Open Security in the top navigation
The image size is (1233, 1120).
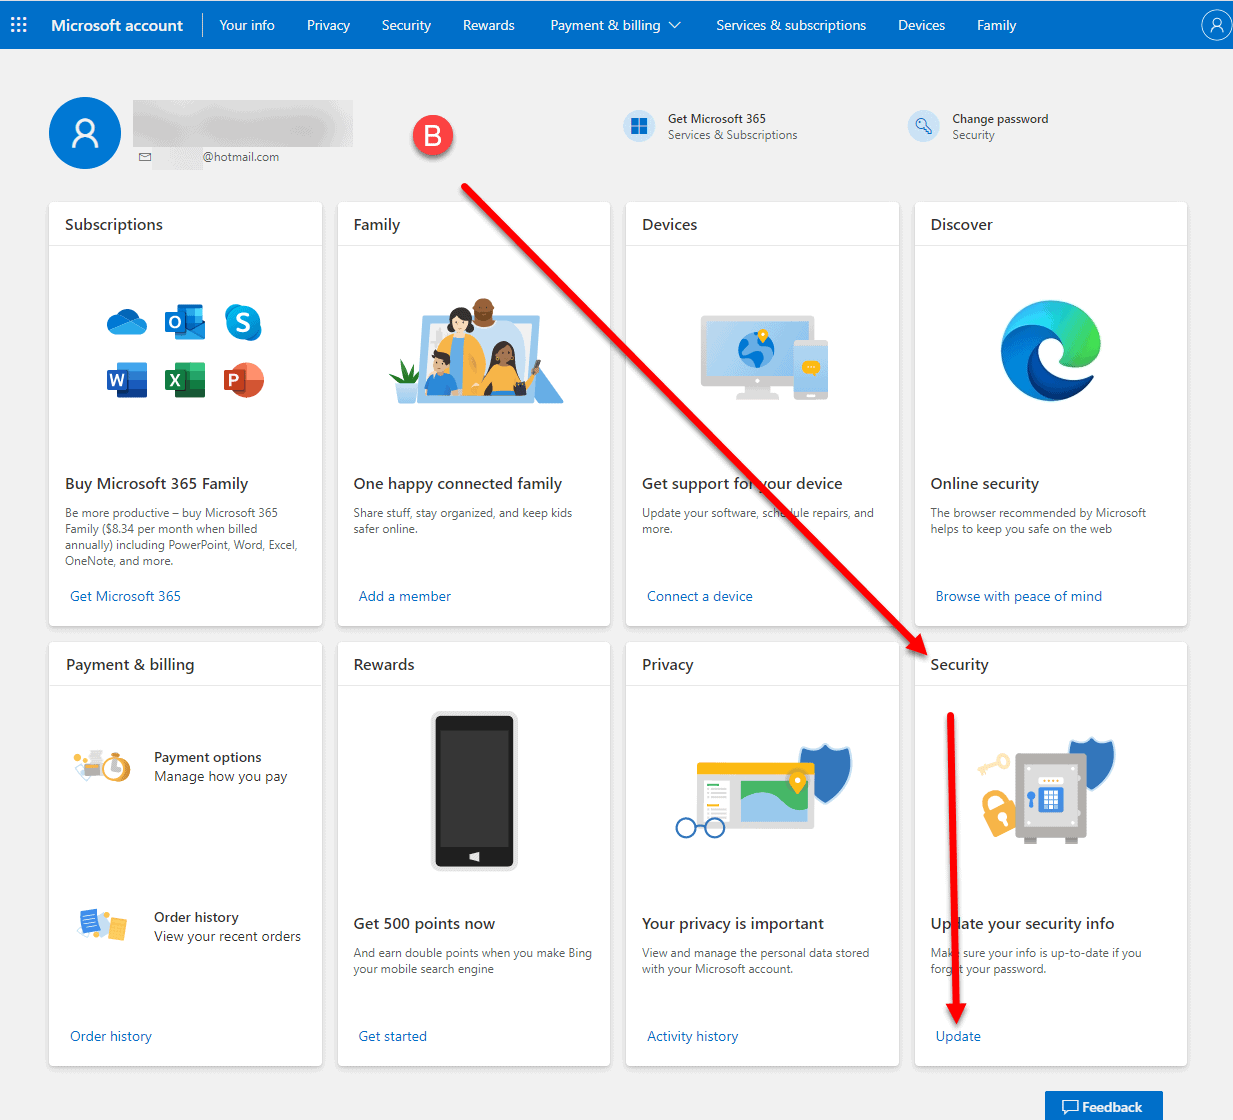pyautogui.click(x=406, y=25)
